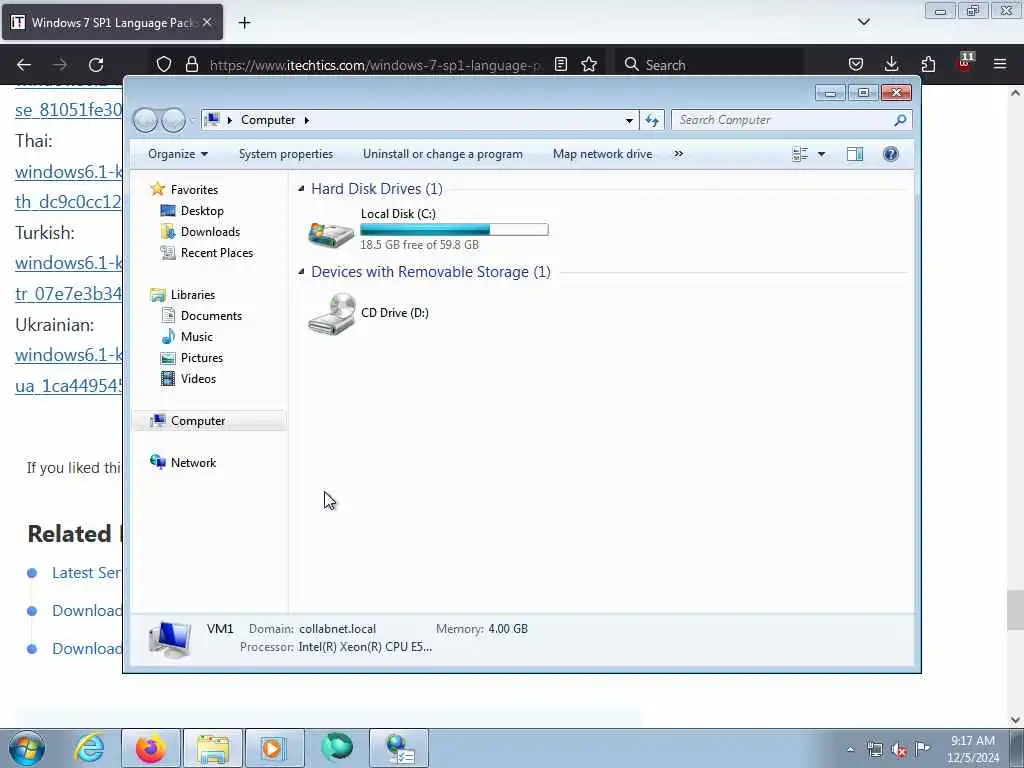Image resolution: width=1024 pixels, height=768 pixels.
Task: Open Windows Explorer taskbar icon
Action: [x=213, y=748]
